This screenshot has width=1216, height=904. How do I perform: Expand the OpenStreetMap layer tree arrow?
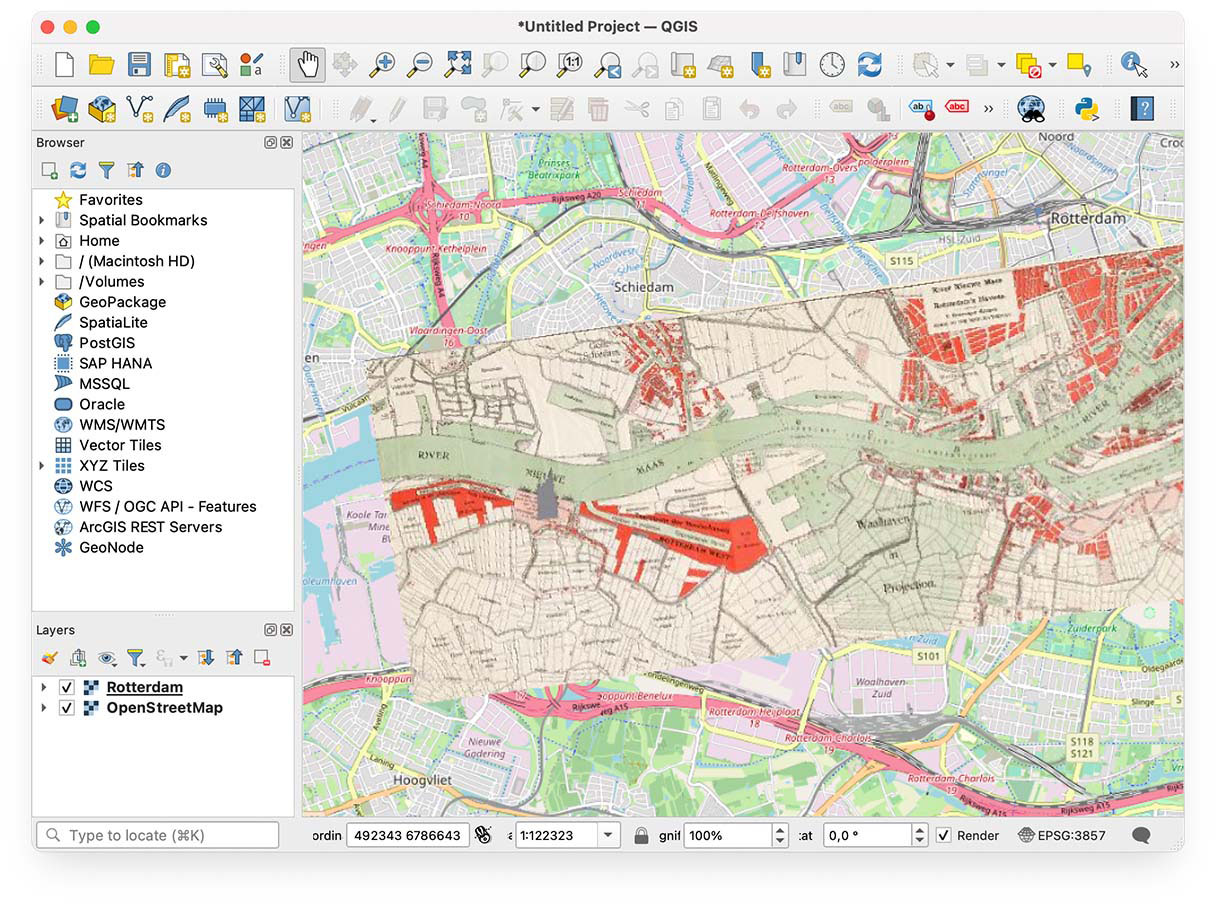pos(43,708)
